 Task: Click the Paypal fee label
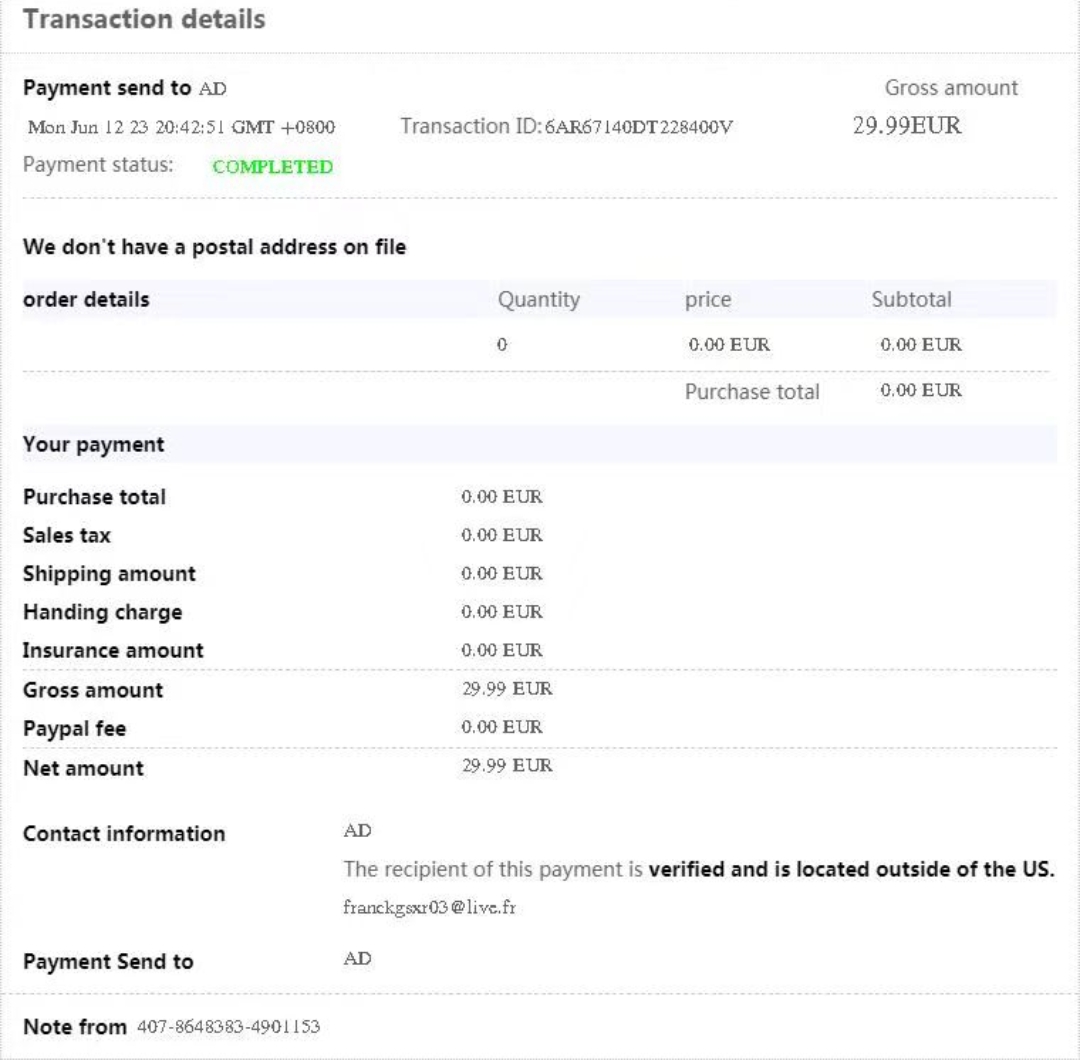[75, 729]
